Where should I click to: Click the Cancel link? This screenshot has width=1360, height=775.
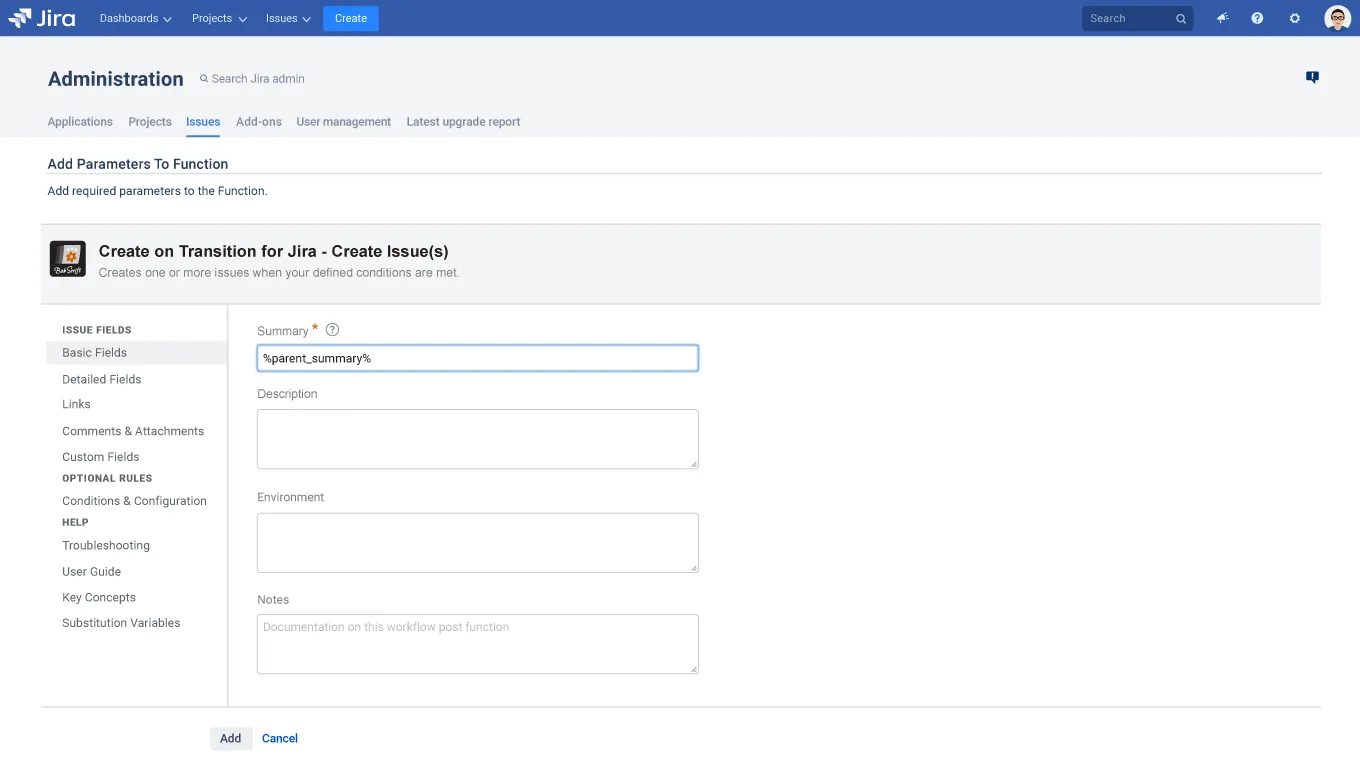coord(280,738)
